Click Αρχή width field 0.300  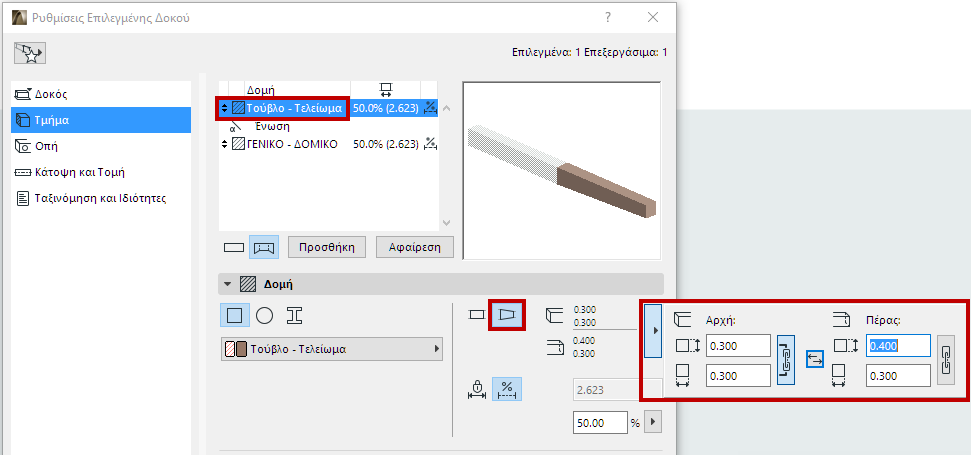coord(738,376)
